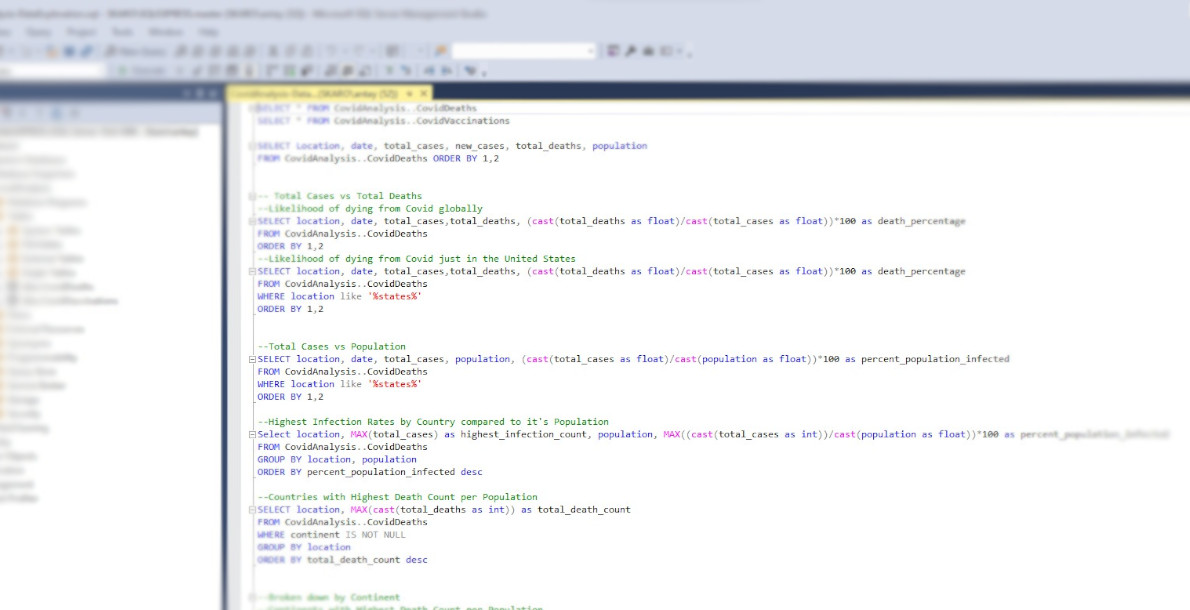This screenshot has height=610, width=1190.
Task: Click the Save All icon
Action: [x=86, y=51]
